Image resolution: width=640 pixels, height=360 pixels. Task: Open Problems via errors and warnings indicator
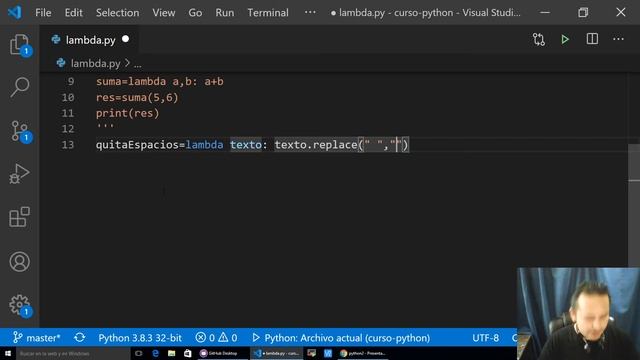tap(216, 338)
